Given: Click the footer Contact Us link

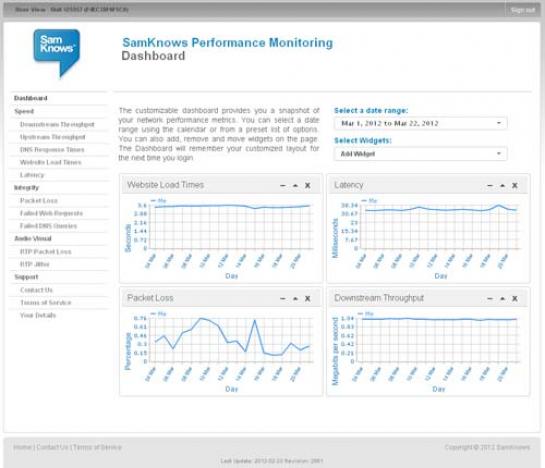Looking at the screenshot, I should tap(52, 447).
